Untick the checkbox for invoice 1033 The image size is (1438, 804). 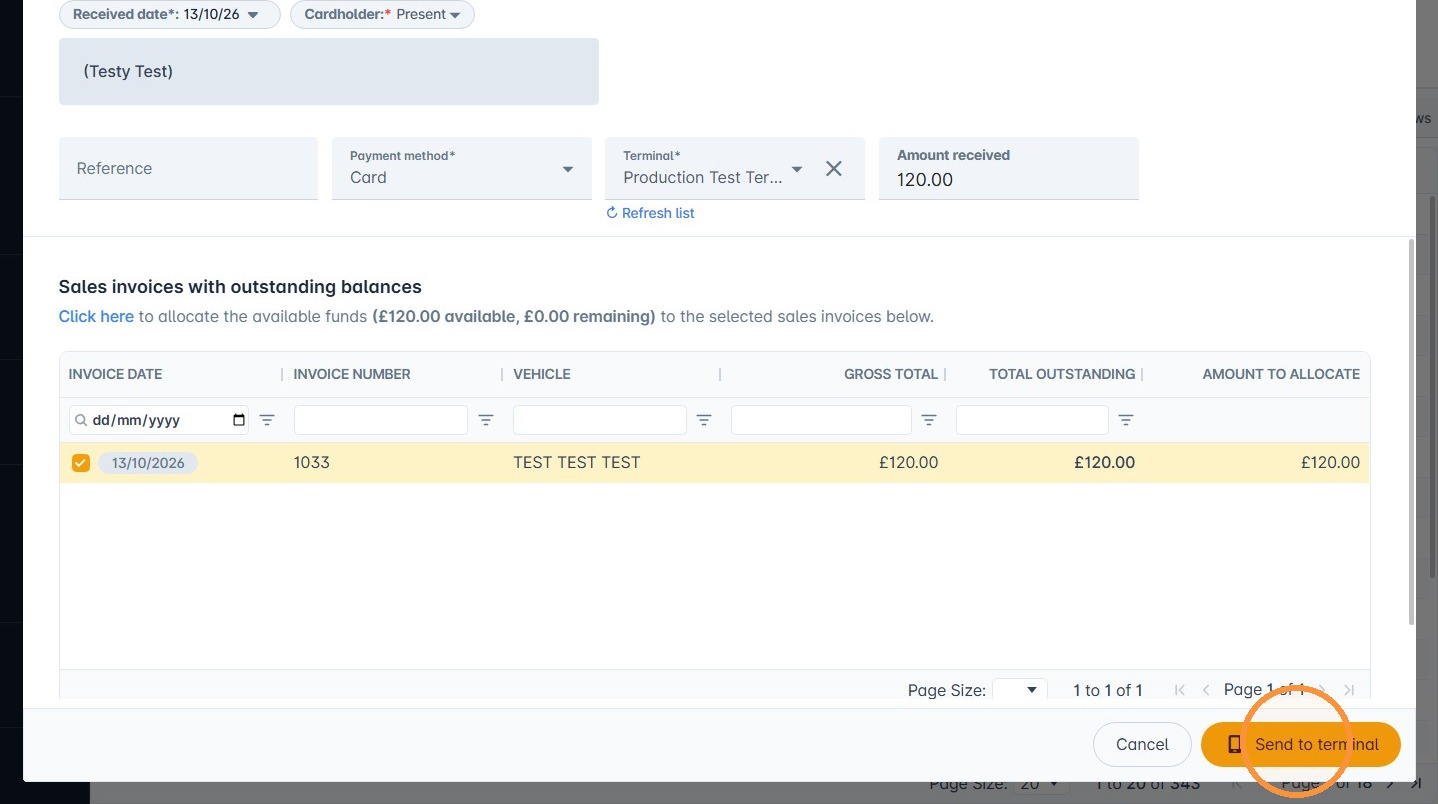[x=81, y=463]
